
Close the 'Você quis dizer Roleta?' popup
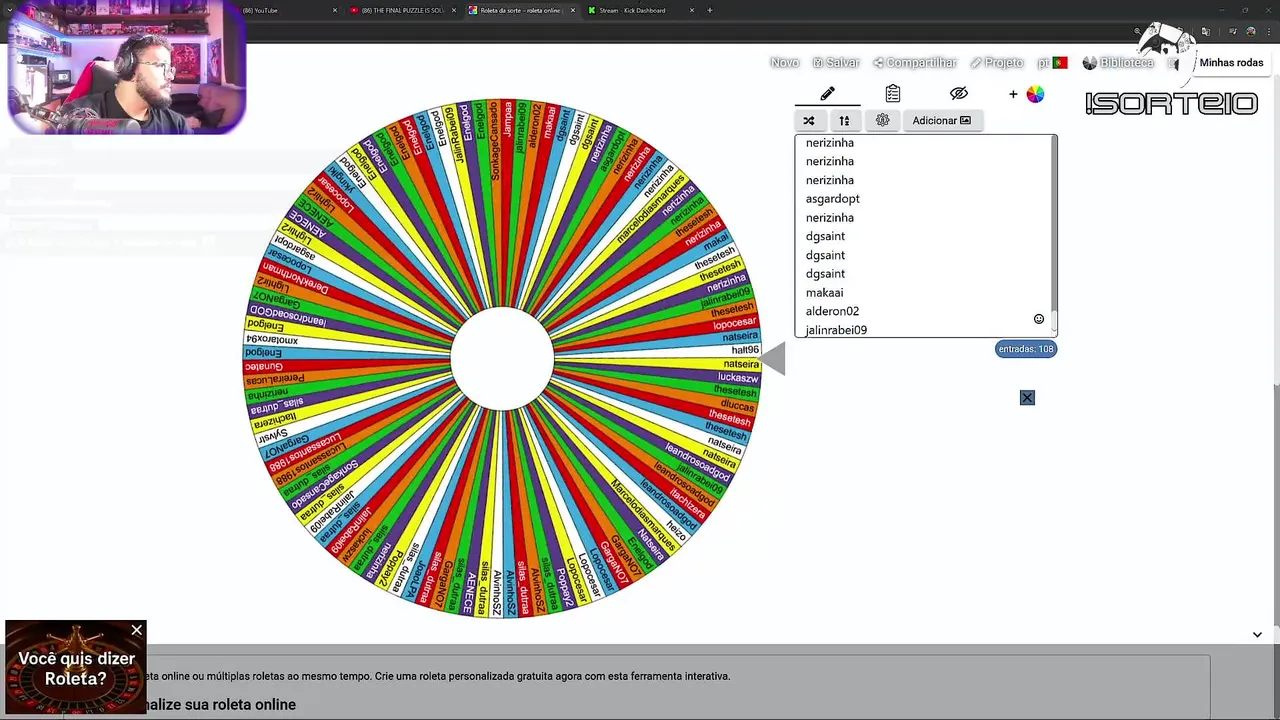(x=137, y=630)
